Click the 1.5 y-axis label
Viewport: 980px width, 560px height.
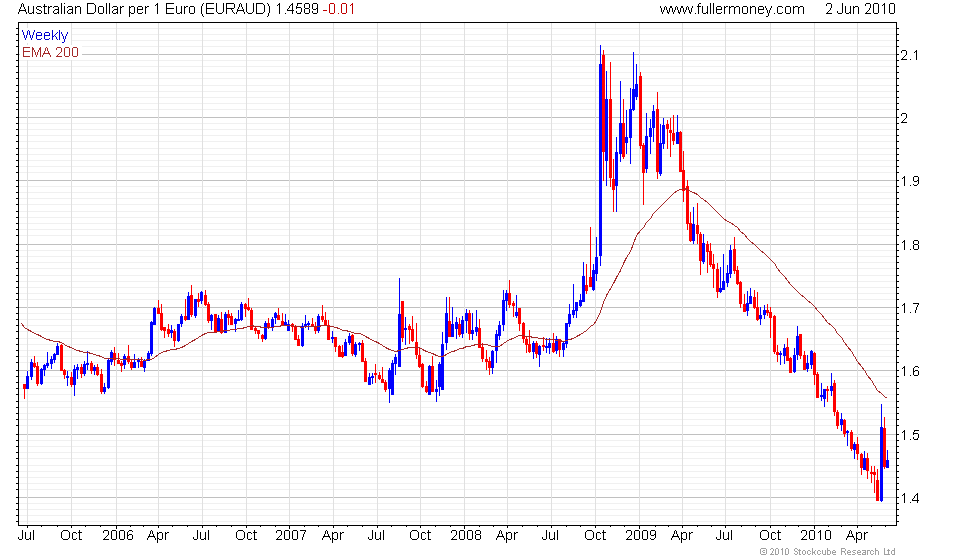pos(909,435)
